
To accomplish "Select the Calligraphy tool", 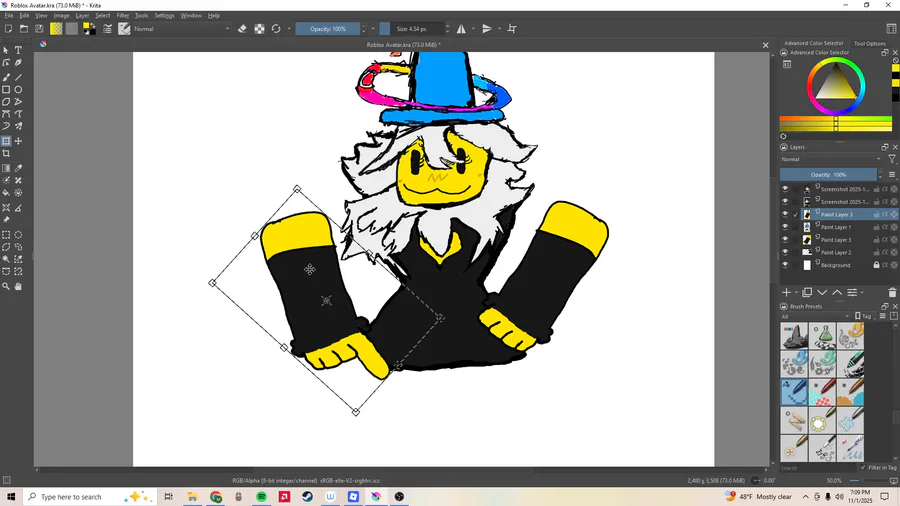I will point(18,63).
